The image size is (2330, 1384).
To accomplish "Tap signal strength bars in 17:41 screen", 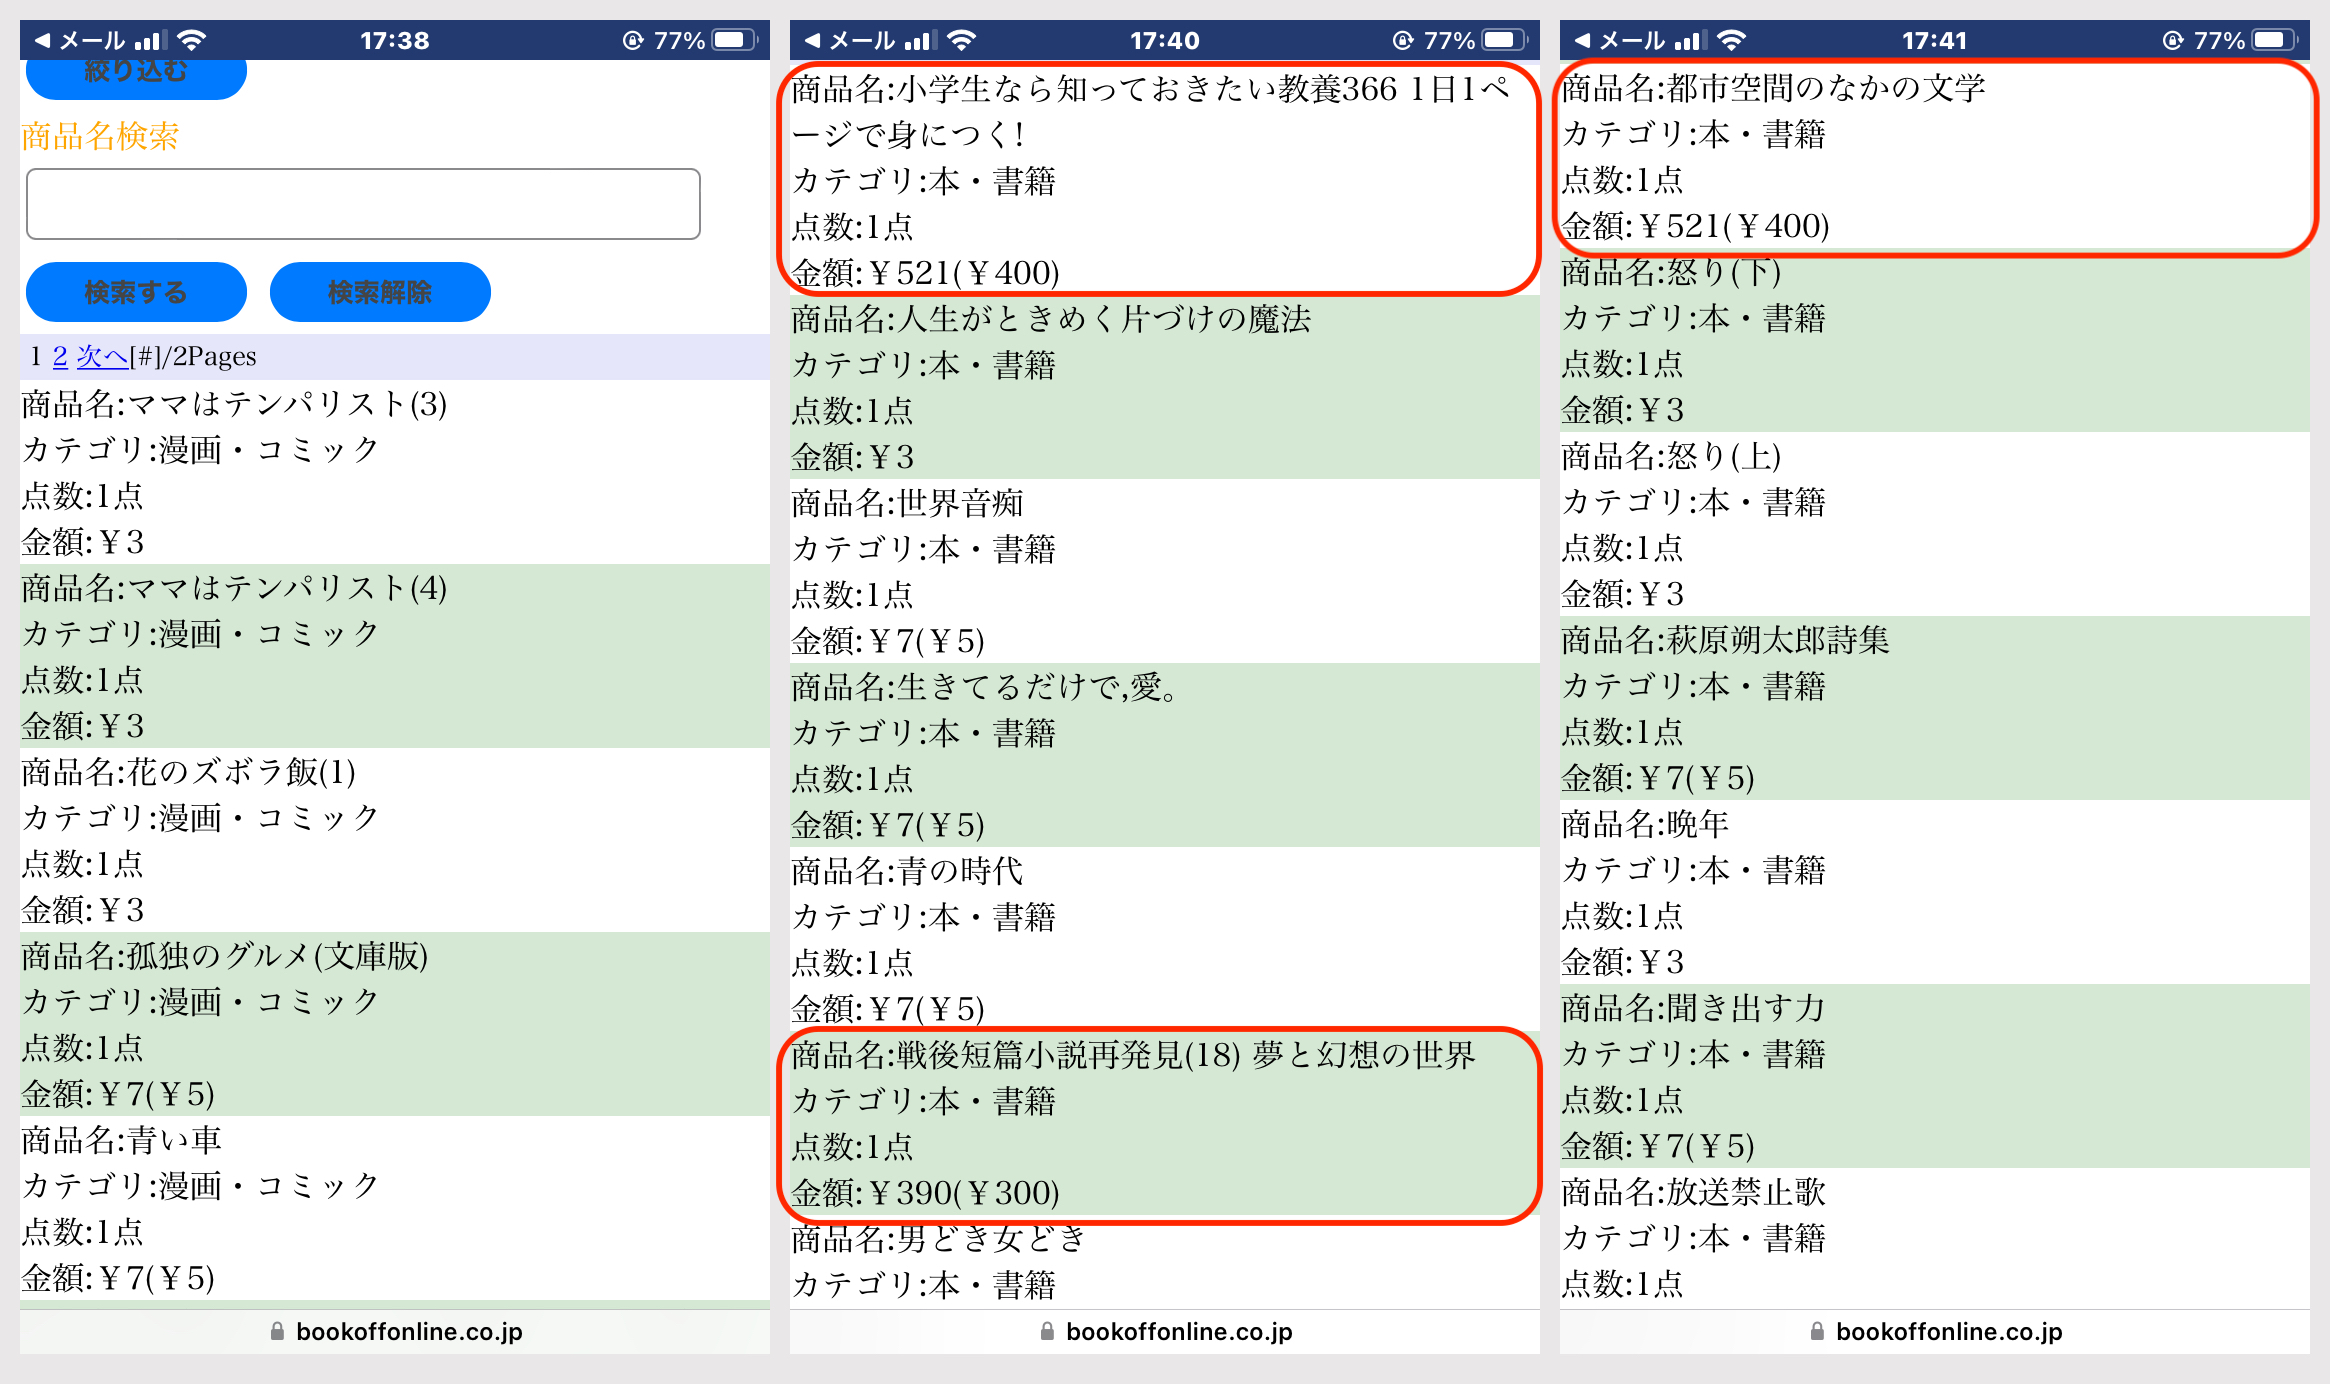I will 1690,41.
